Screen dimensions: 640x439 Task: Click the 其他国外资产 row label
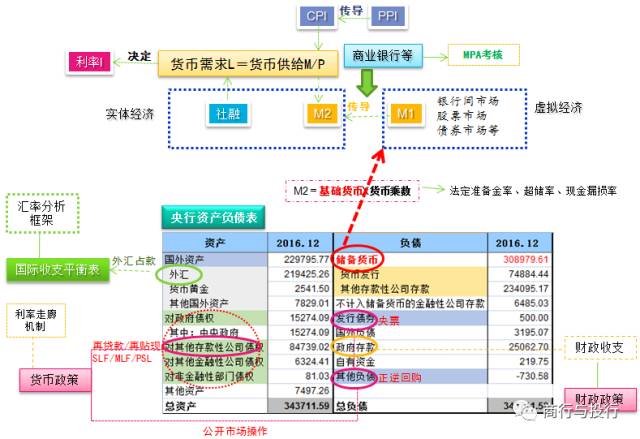198,303
